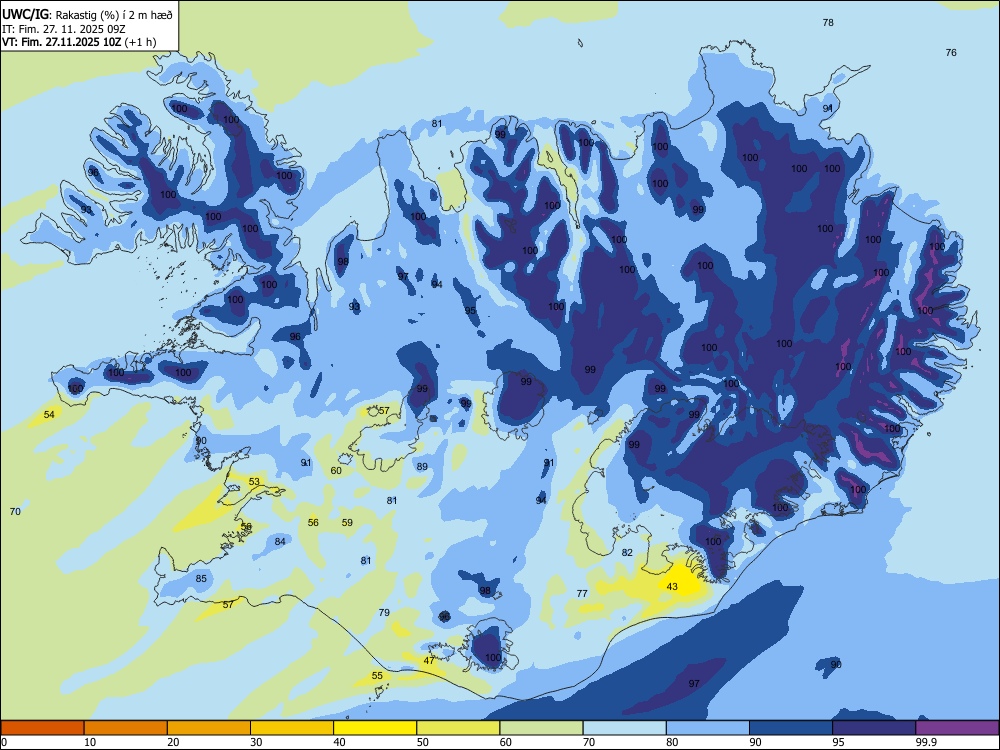Pick the 20–30 legend color band
Screen dimensions: 1000x750
[209, 728]
